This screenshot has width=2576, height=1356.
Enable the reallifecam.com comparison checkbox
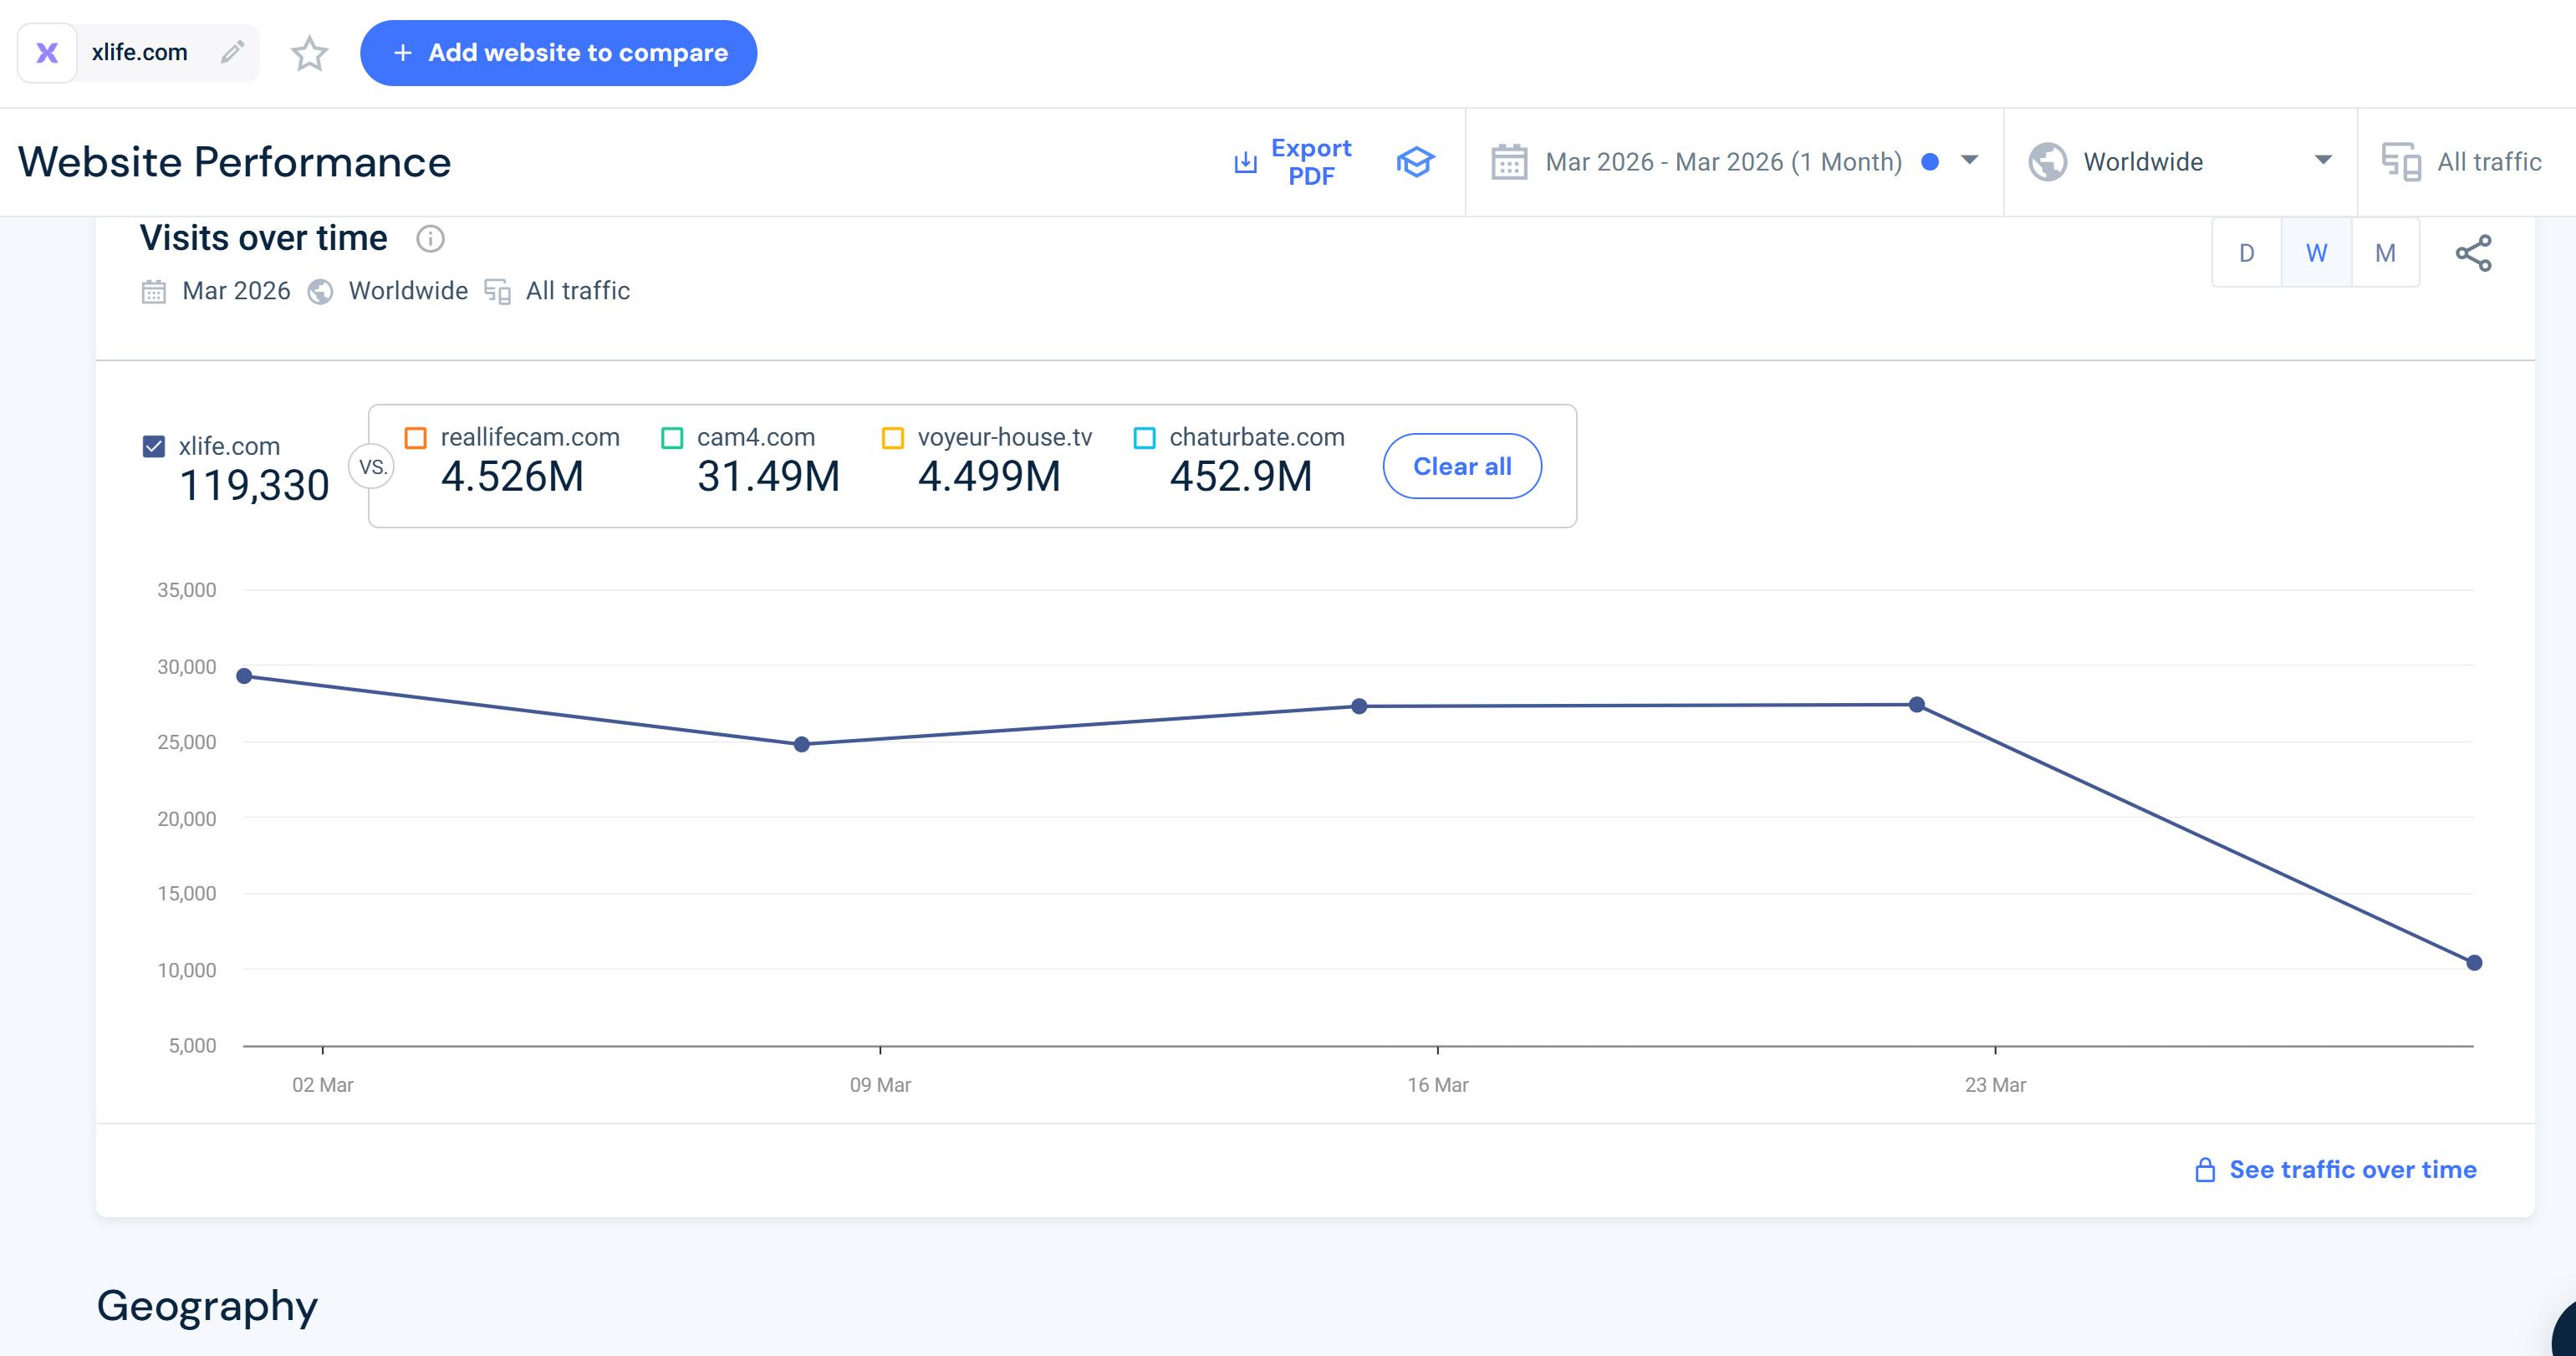[x=416, y=438]
